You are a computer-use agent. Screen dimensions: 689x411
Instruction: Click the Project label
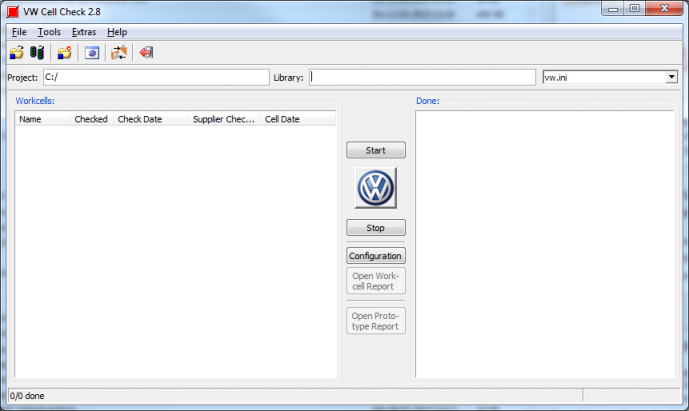click(22, 78)
